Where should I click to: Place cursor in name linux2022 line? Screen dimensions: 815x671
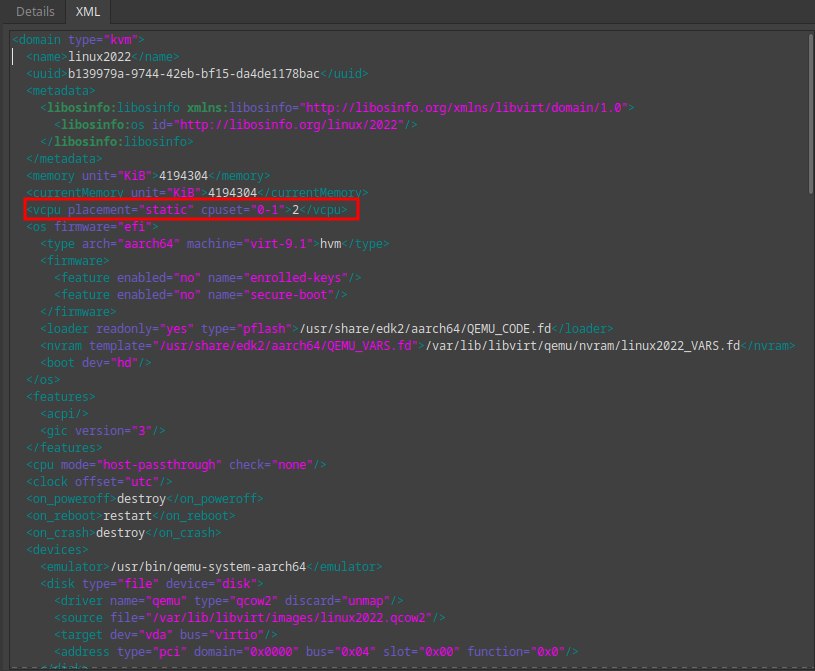coord(103,57)
